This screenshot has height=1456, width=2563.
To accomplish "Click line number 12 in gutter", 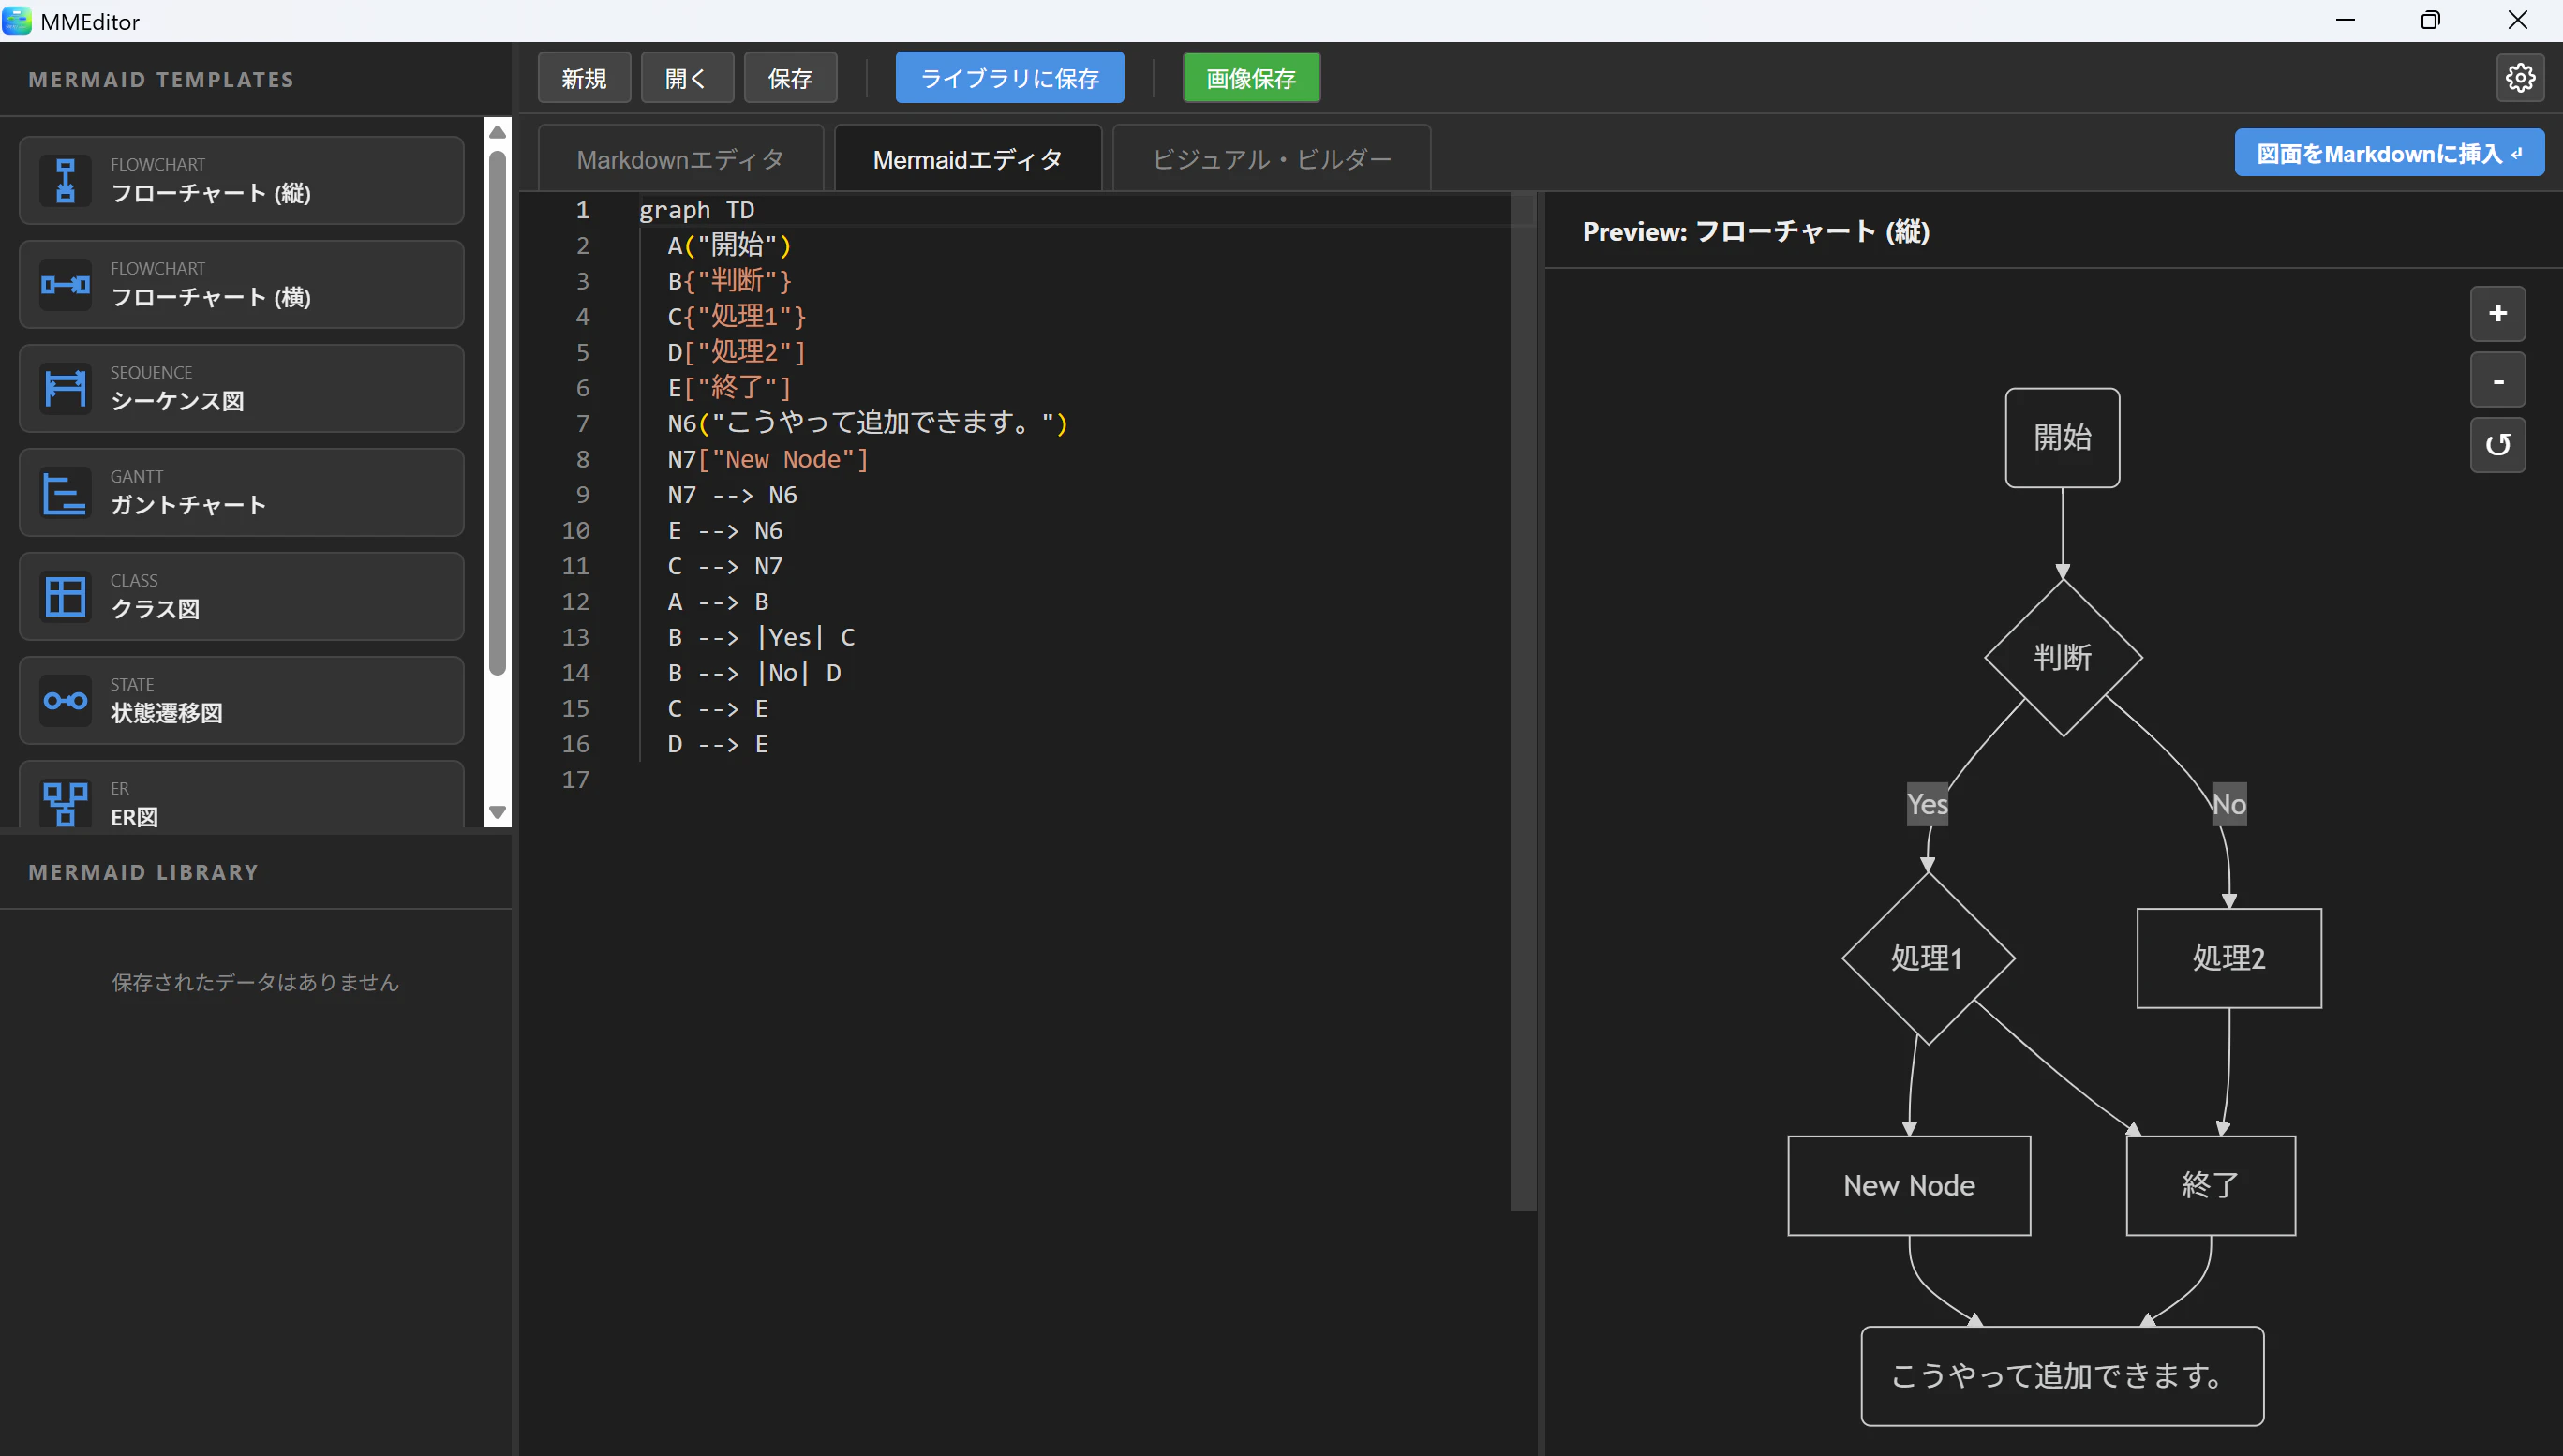I will tap(576, 602).
